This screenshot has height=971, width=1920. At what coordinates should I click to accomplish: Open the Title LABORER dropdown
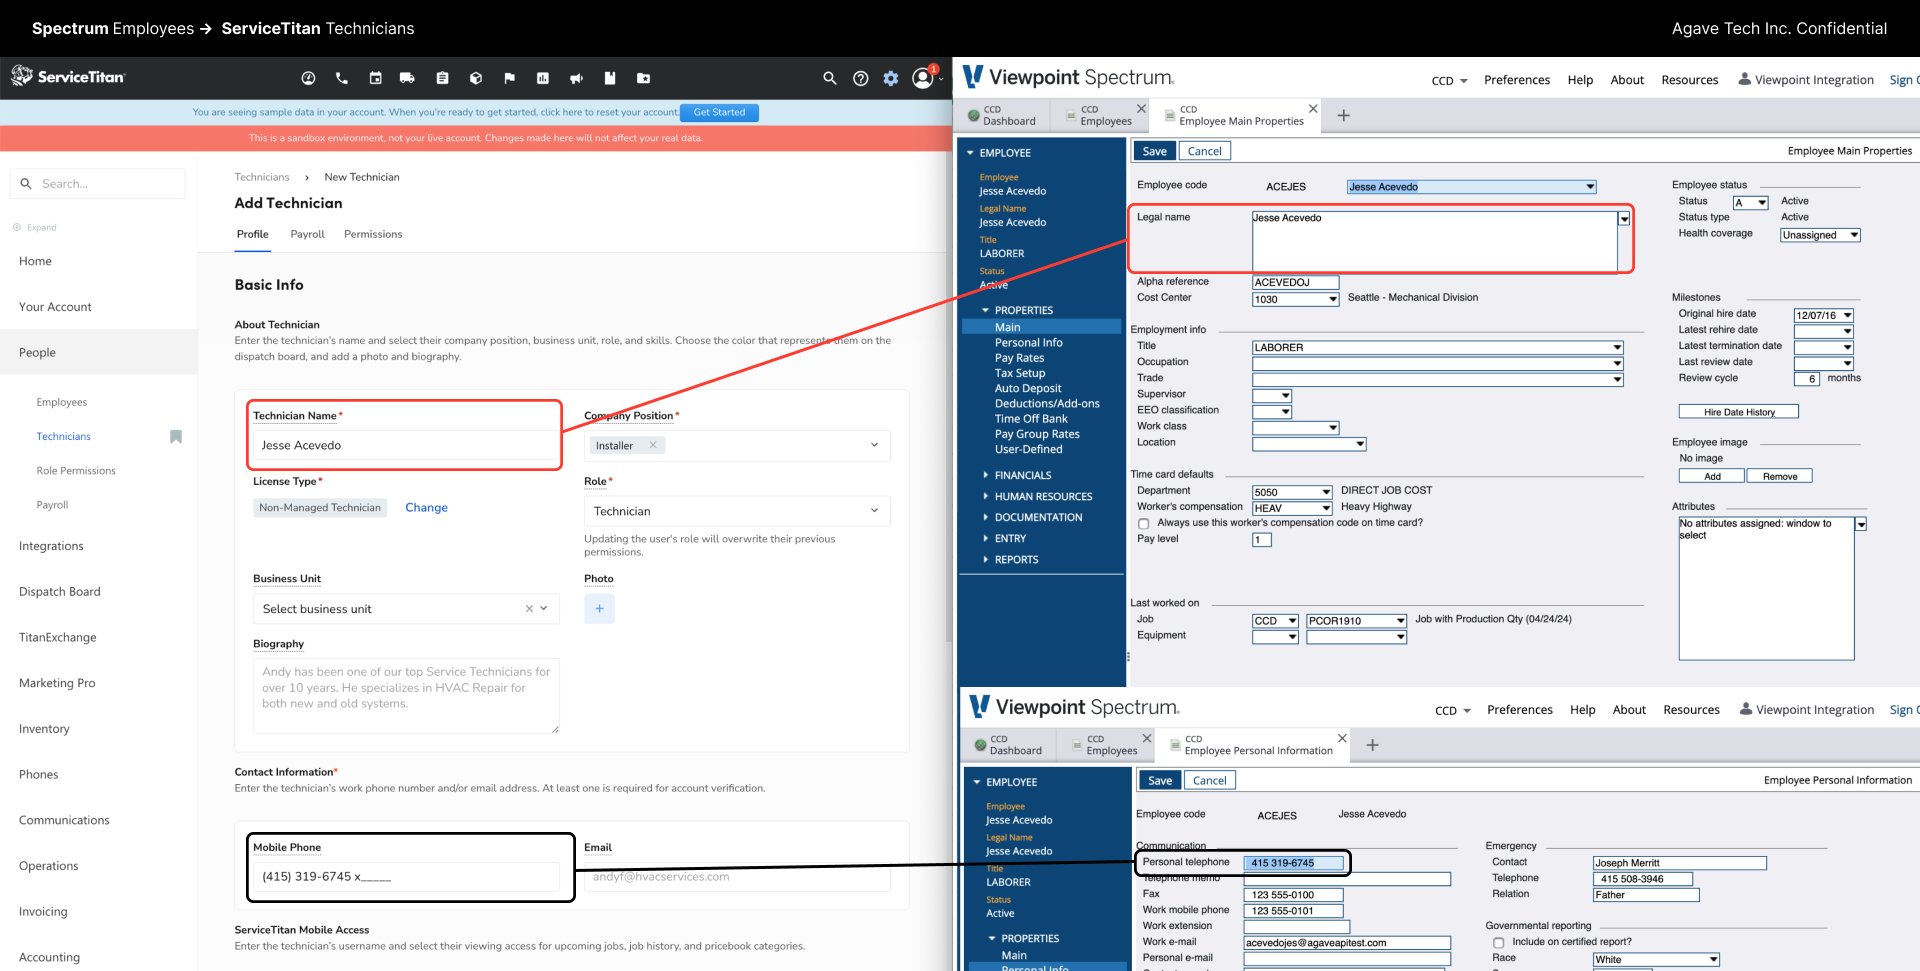[1617, 348]
